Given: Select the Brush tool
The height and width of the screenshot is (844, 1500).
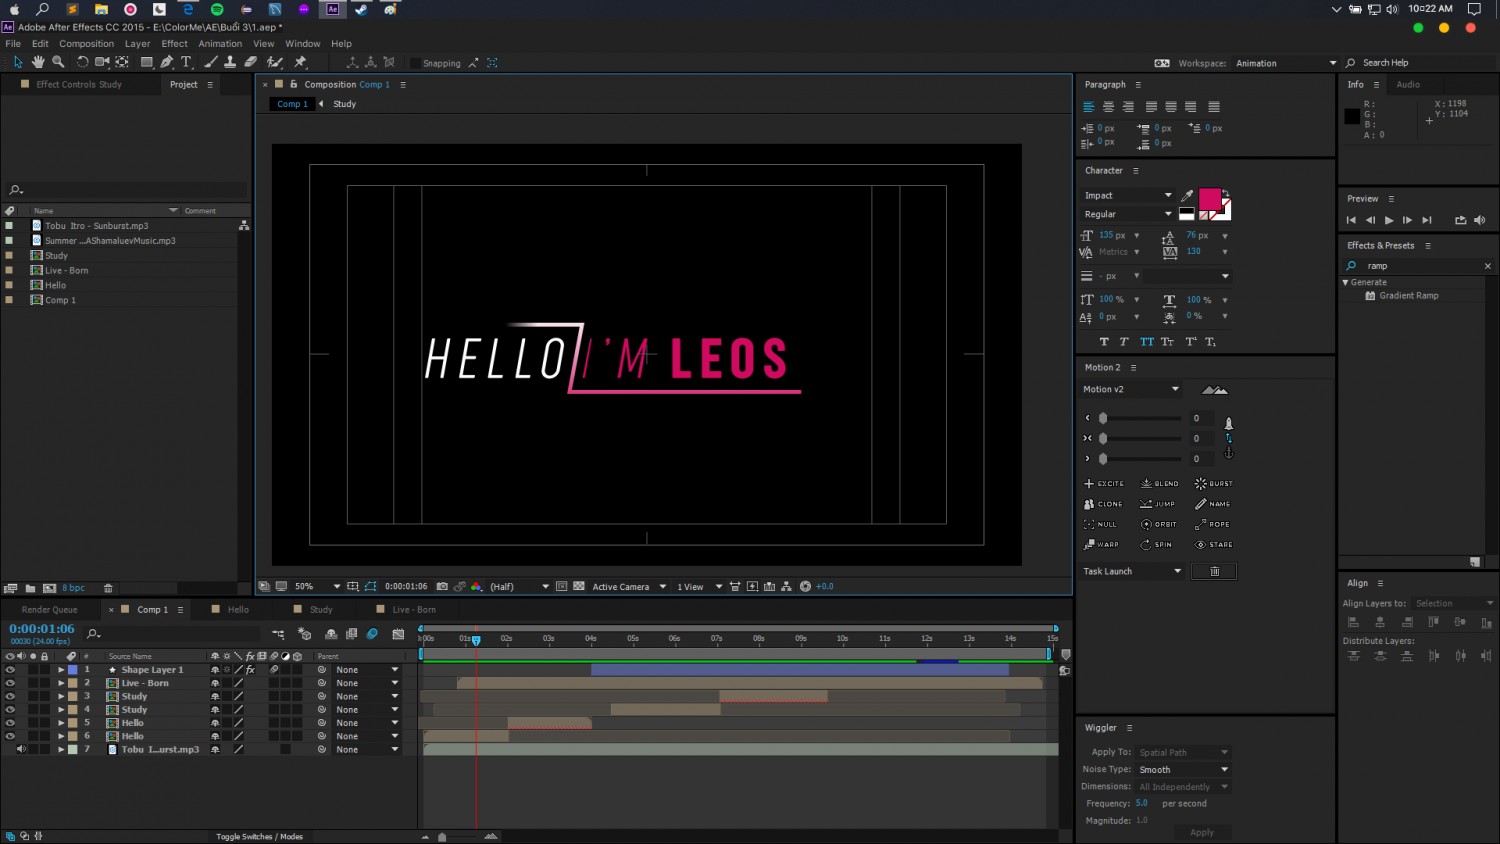Looking at the screenshot, I should [x=211, y=62].
